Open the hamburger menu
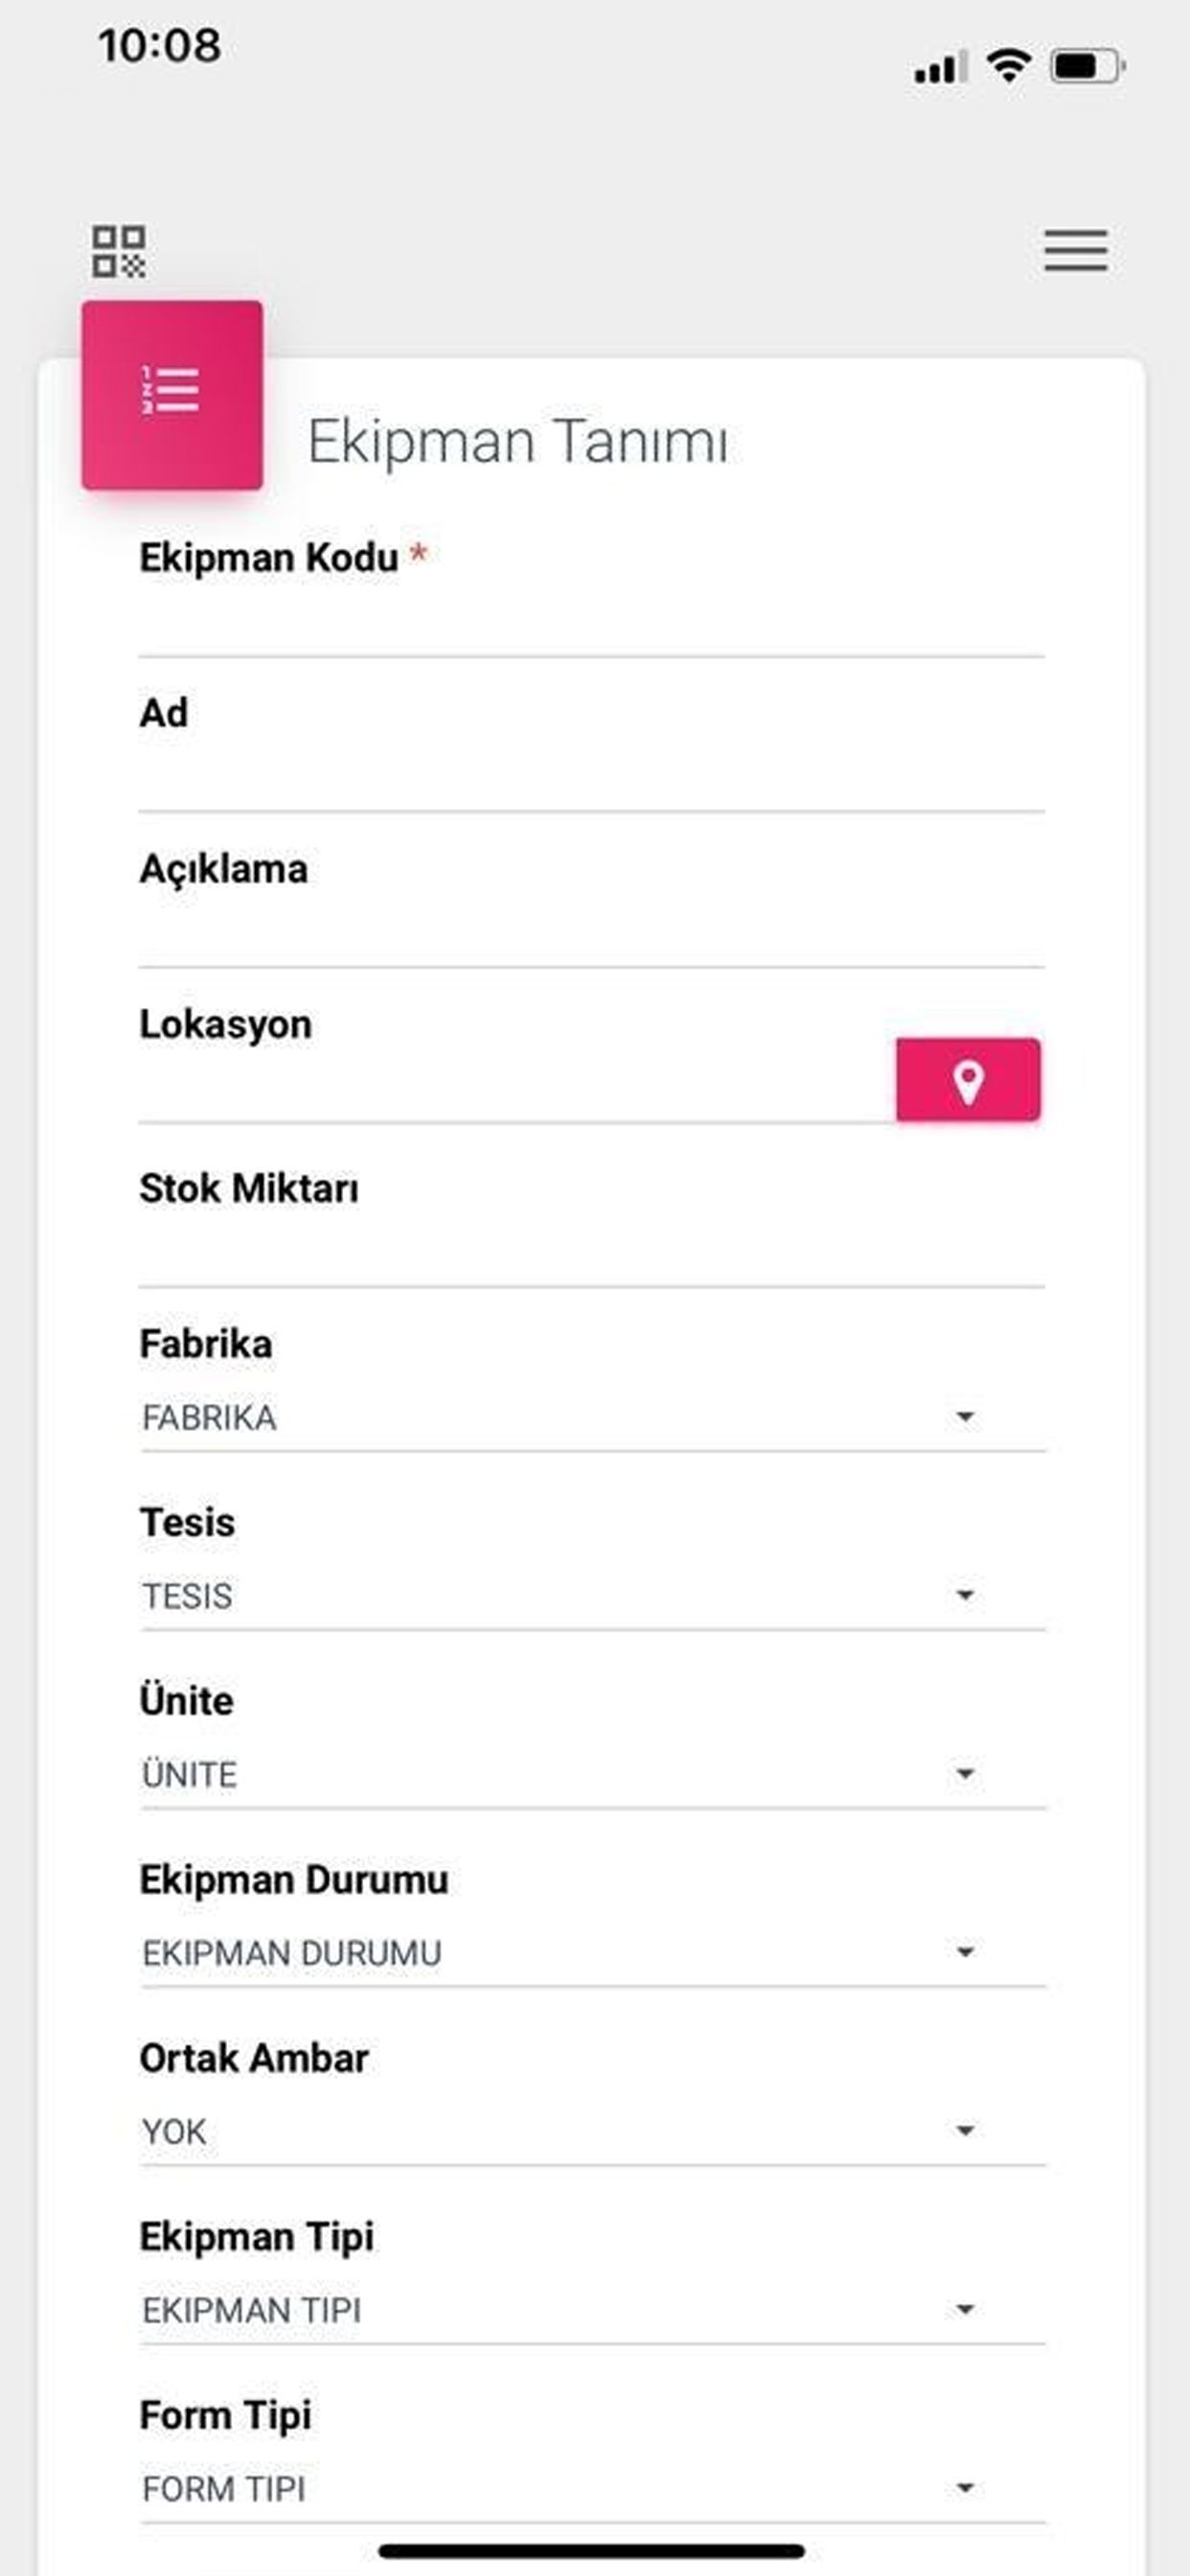Screen dimensions: 1190x2576 tap(1076, 250)
